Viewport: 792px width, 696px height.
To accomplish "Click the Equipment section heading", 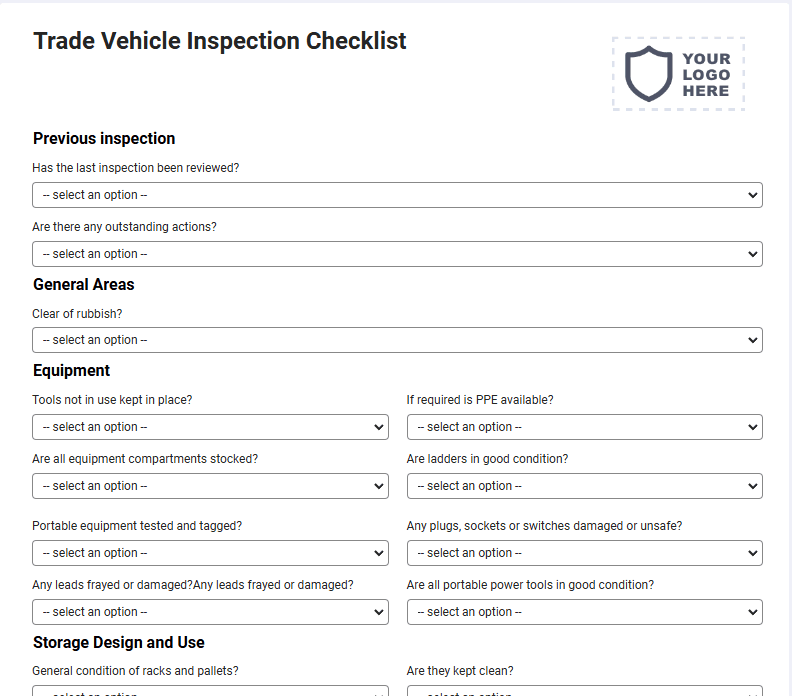I will 71,371.
